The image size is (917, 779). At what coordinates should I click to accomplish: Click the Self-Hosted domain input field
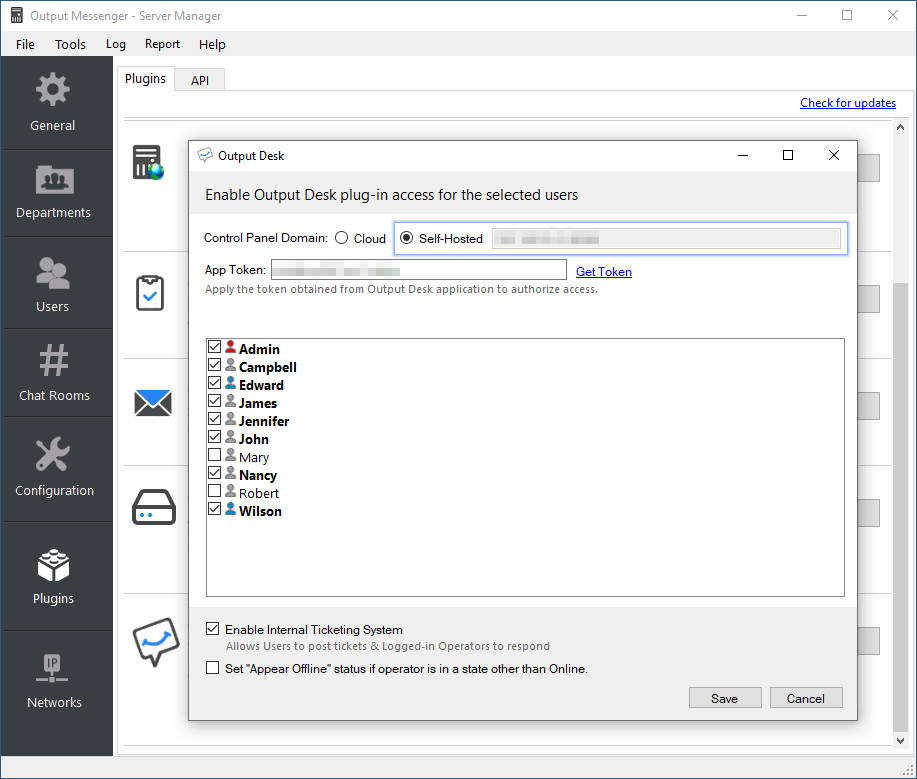(666, 239)
